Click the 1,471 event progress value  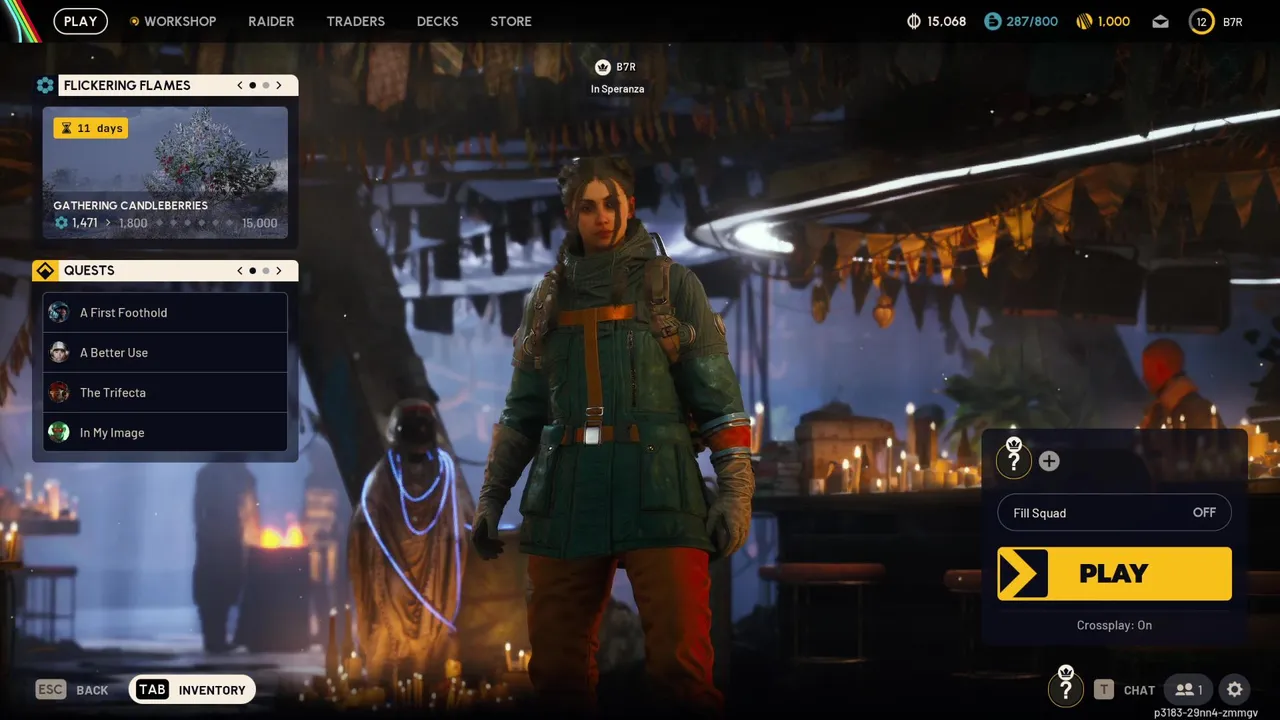coord(85,223)
